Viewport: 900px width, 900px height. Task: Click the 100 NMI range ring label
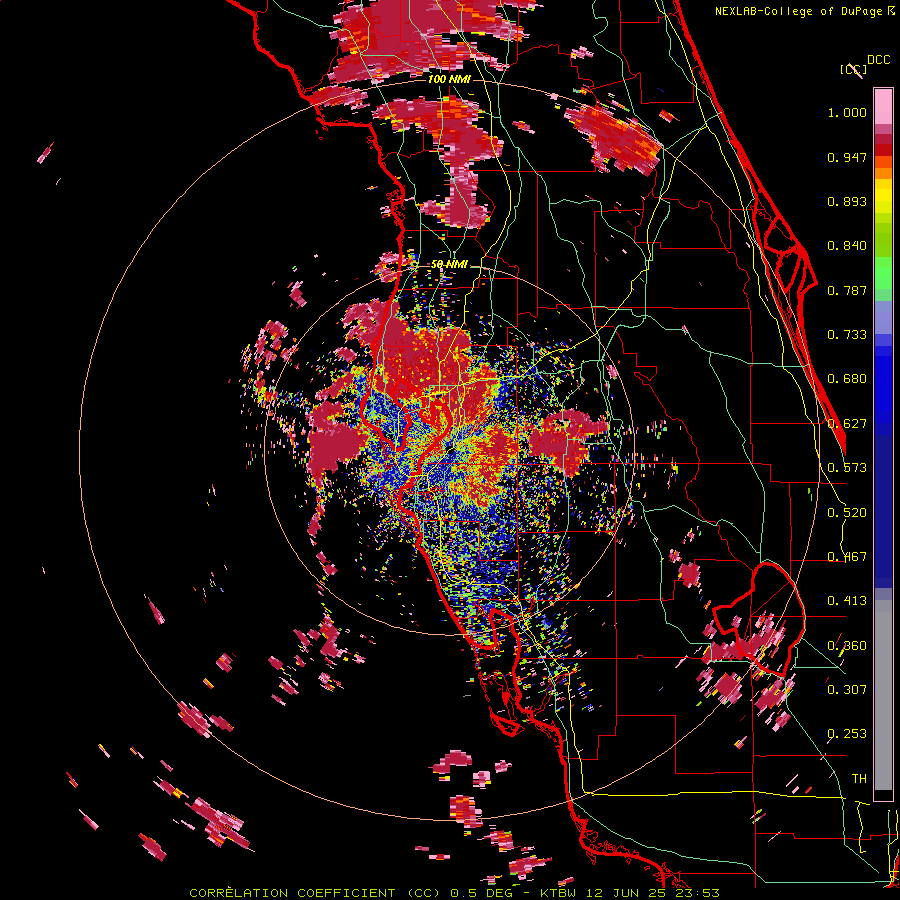point(449,79)
